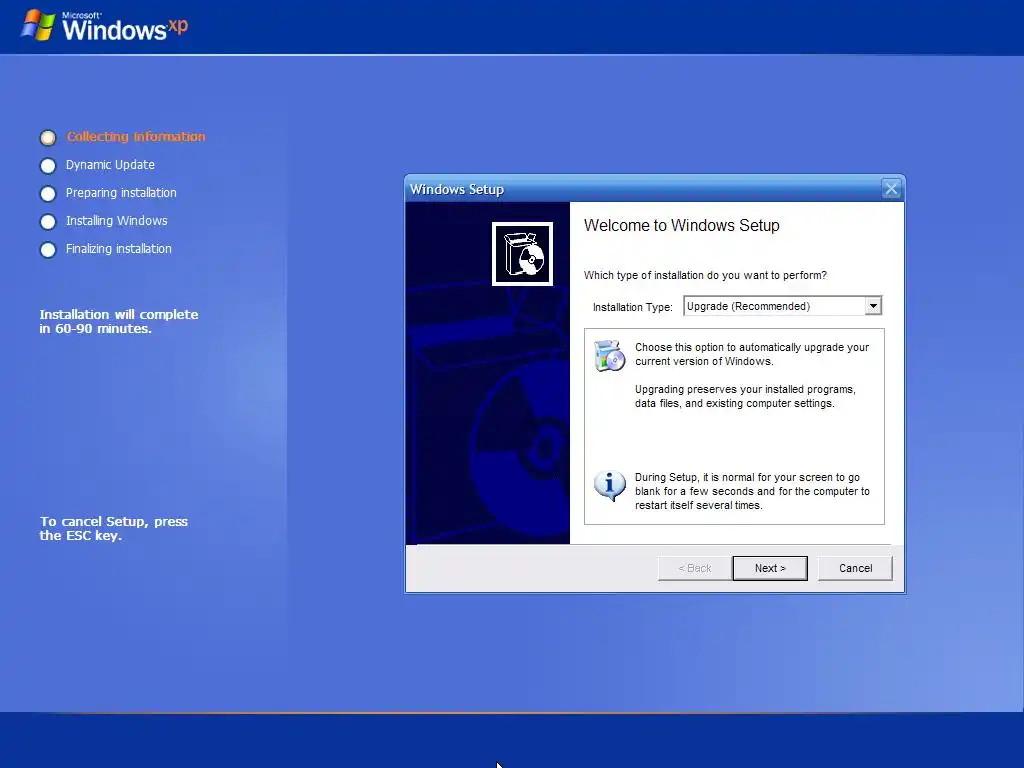The image size is (1024, 768).
Task: Cancel the Windows Setup wizard
Action: 855,568
